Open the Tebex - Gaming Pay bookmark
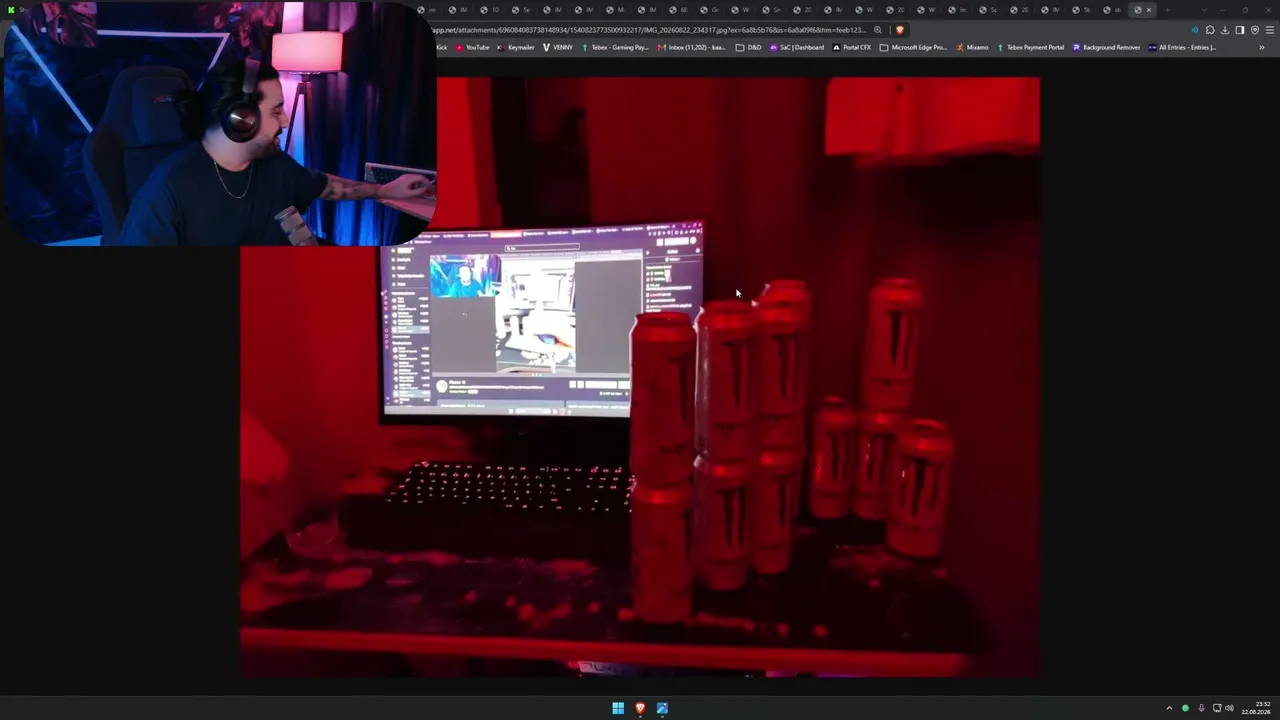 615,47
